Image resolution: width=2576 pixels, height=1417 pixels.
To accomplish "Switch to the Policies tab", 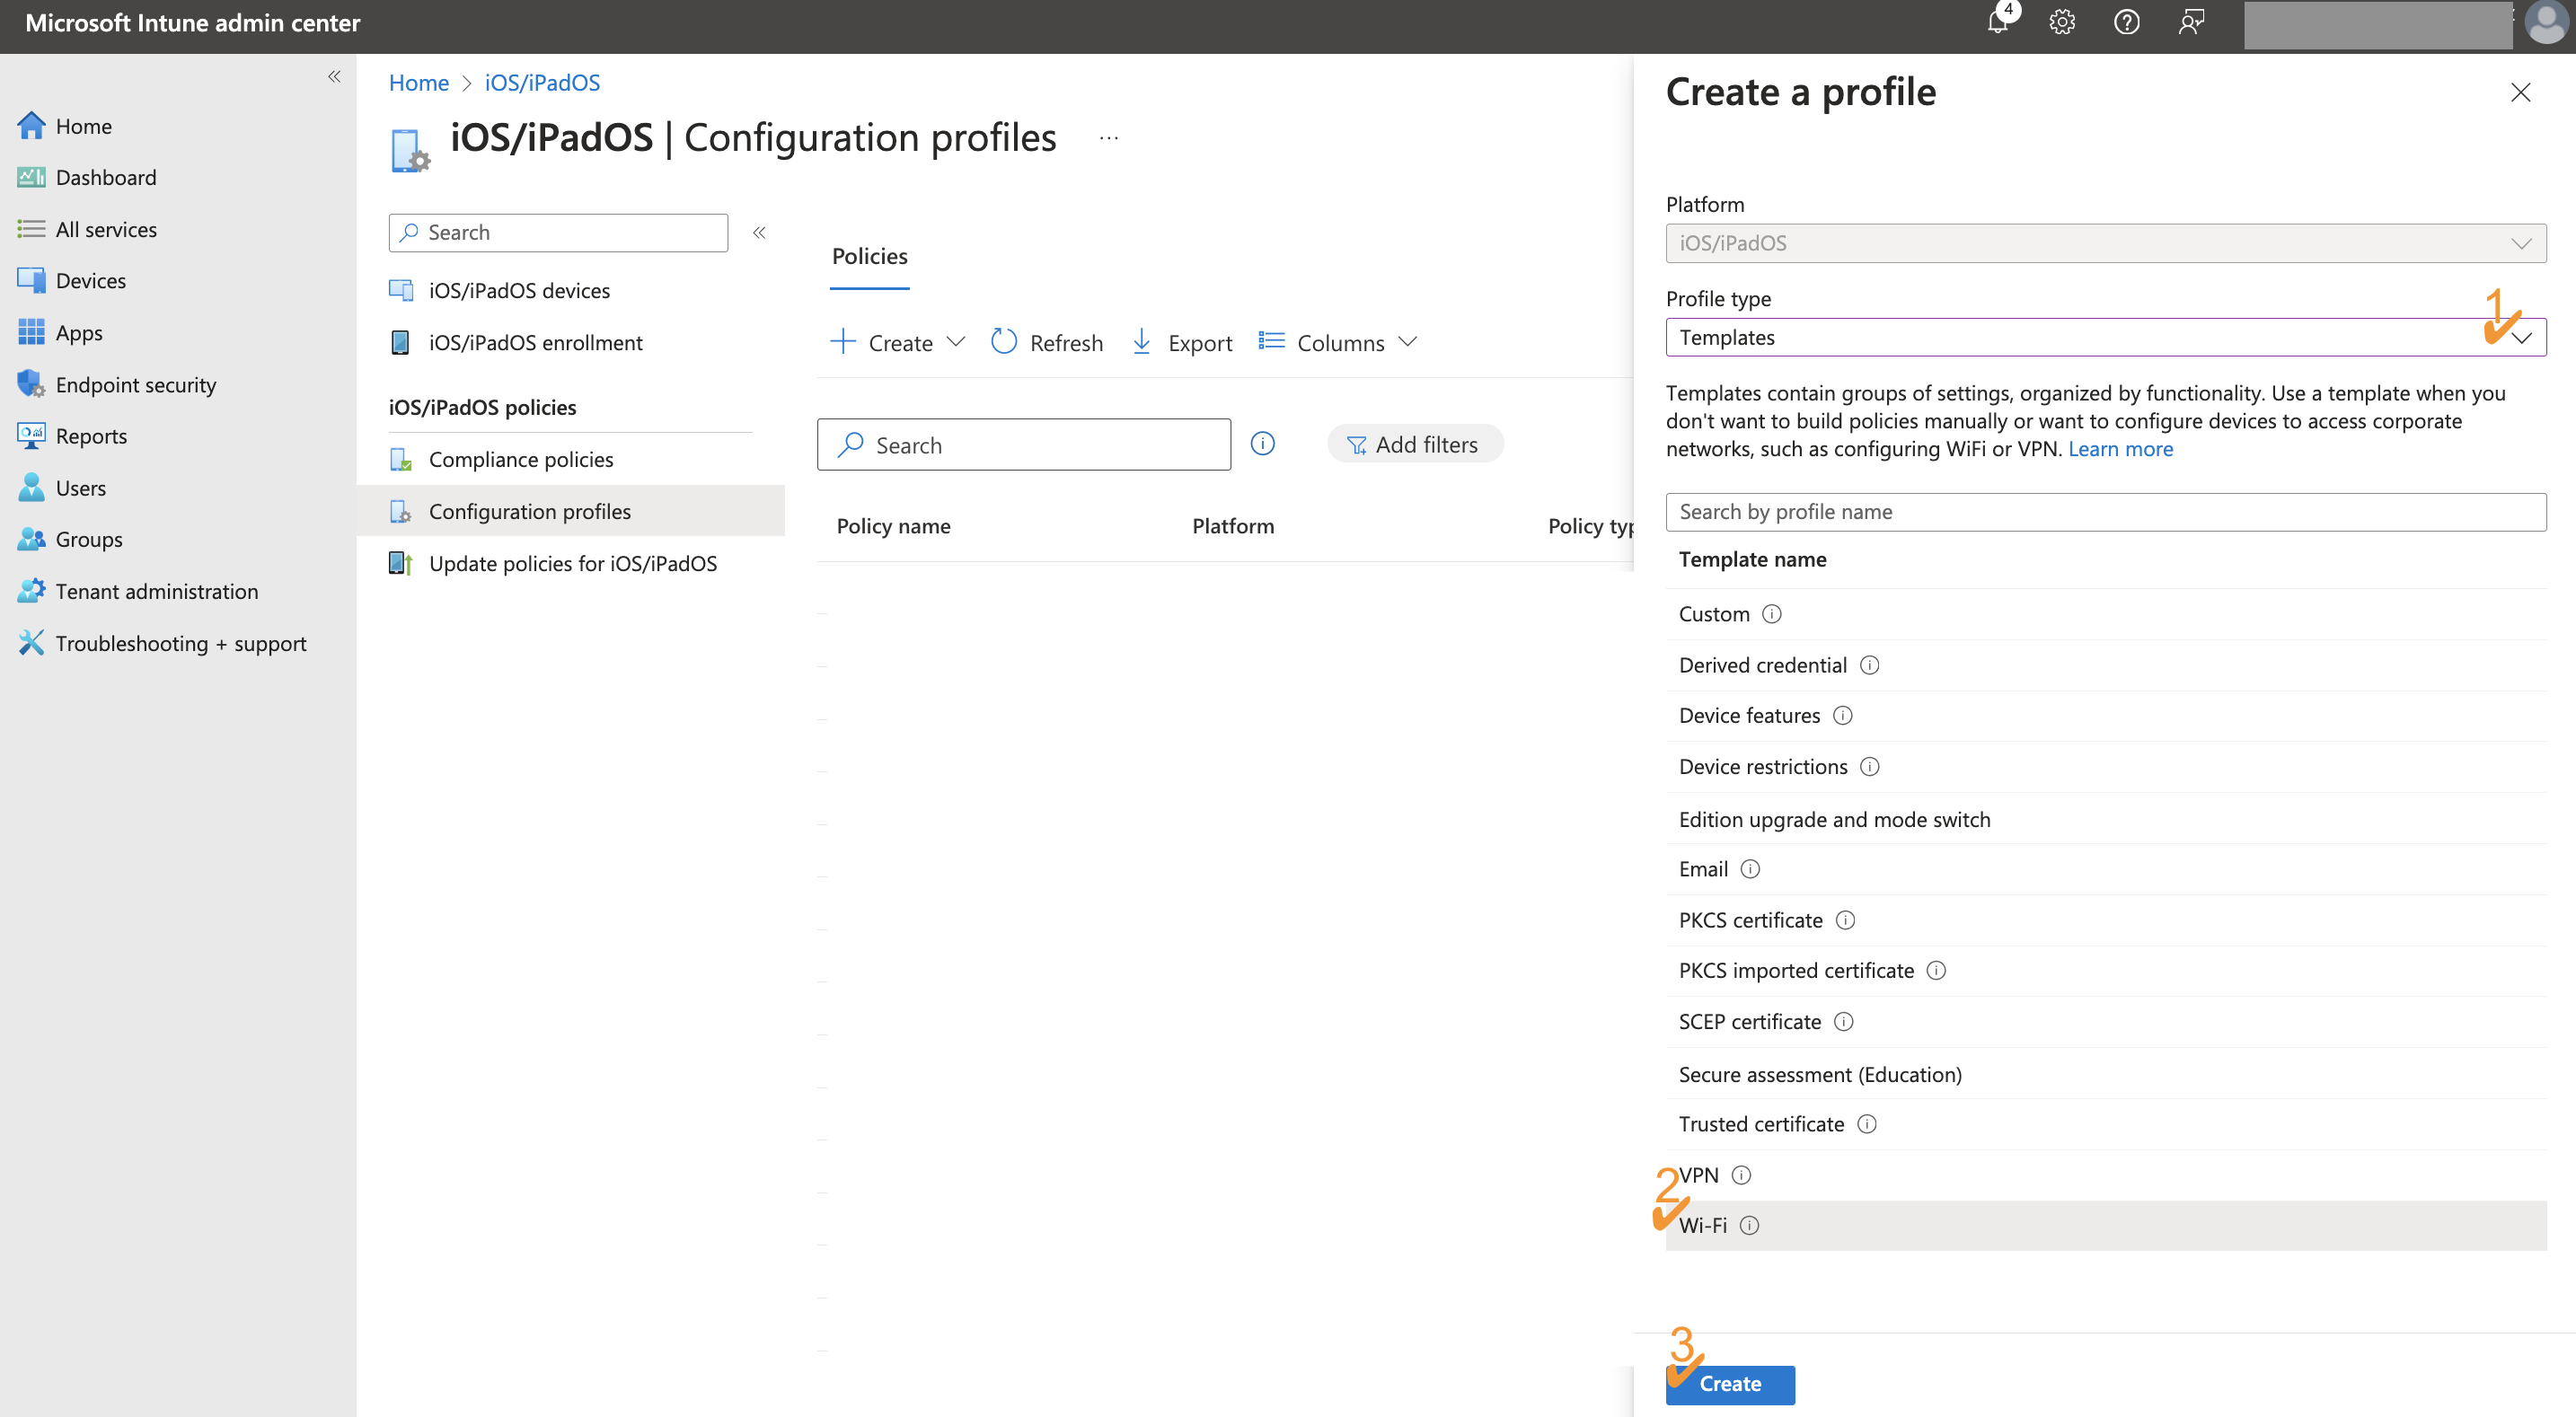I will (x=868, y=256).
